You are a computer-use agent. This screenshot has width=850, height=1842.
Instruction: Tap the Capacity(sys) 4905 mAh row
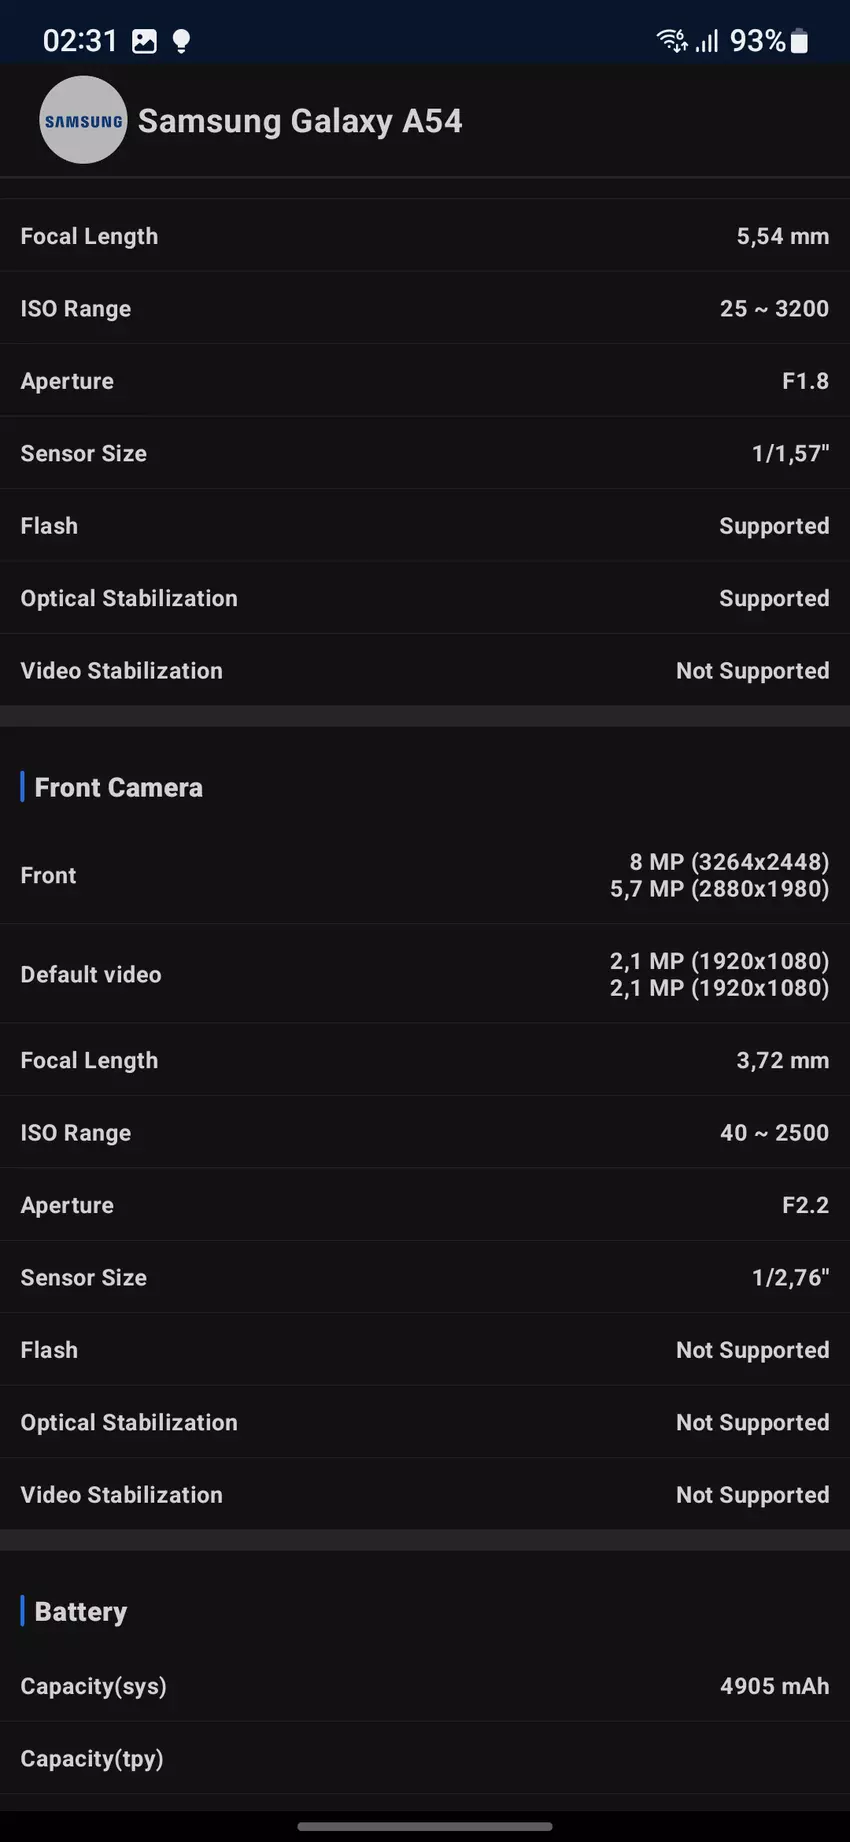pos(425,1686)
